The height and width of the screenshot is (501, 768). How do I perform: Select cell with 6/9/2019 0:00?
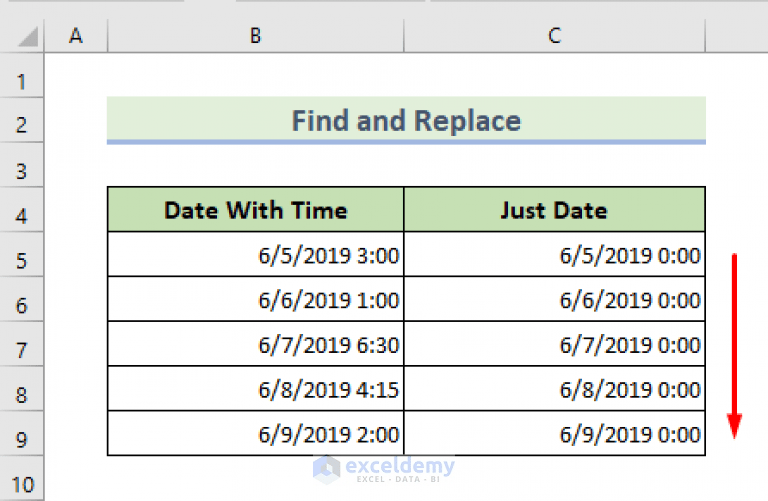(554, 433)
